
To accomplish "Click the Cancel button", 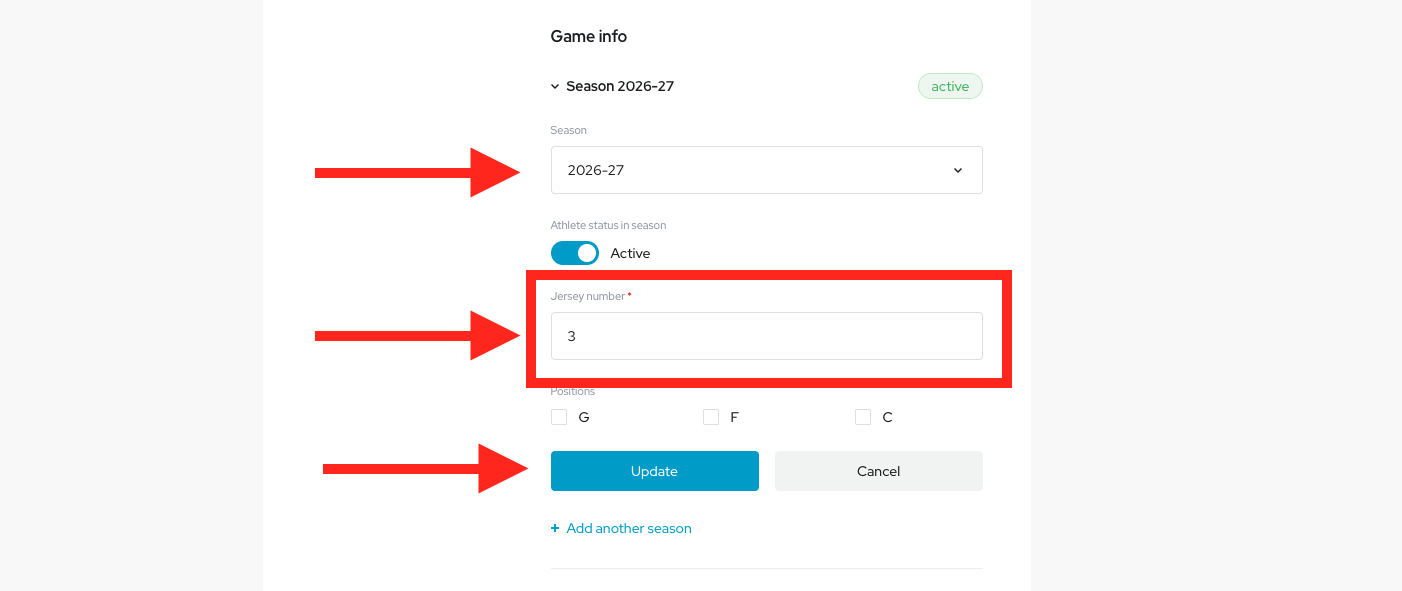I will coord(879,471).
